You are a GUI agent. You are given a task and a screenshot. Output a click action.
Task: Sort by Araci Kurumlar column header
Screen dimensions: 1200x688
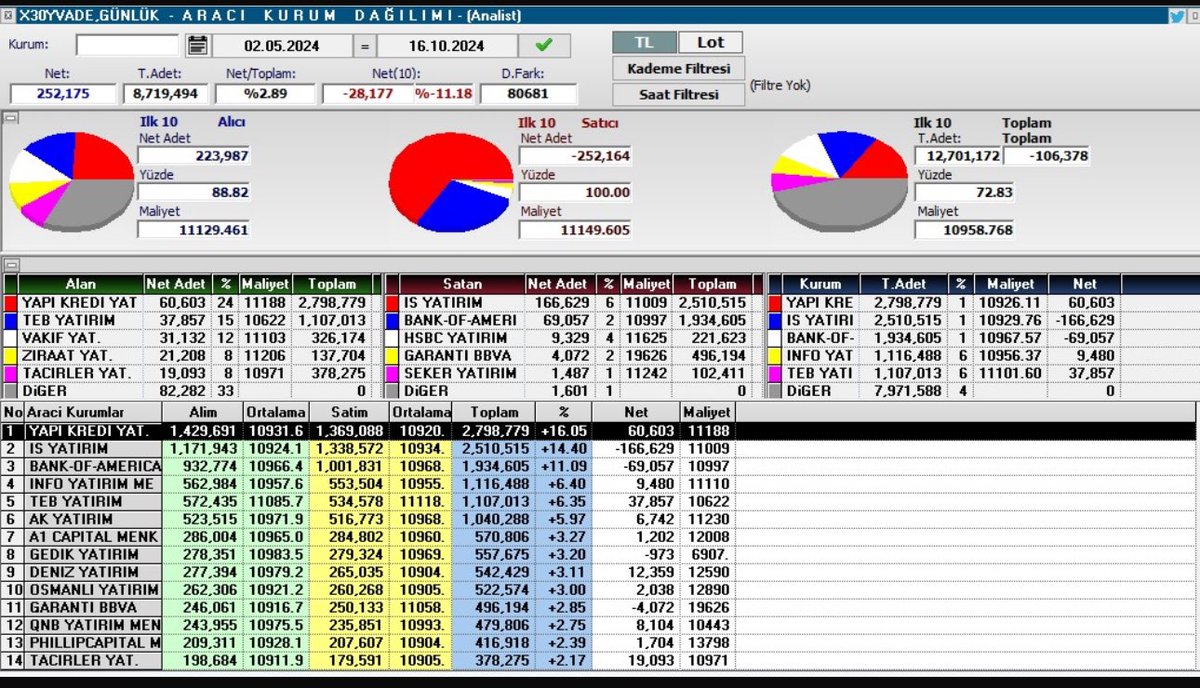(x=94, y=412)
